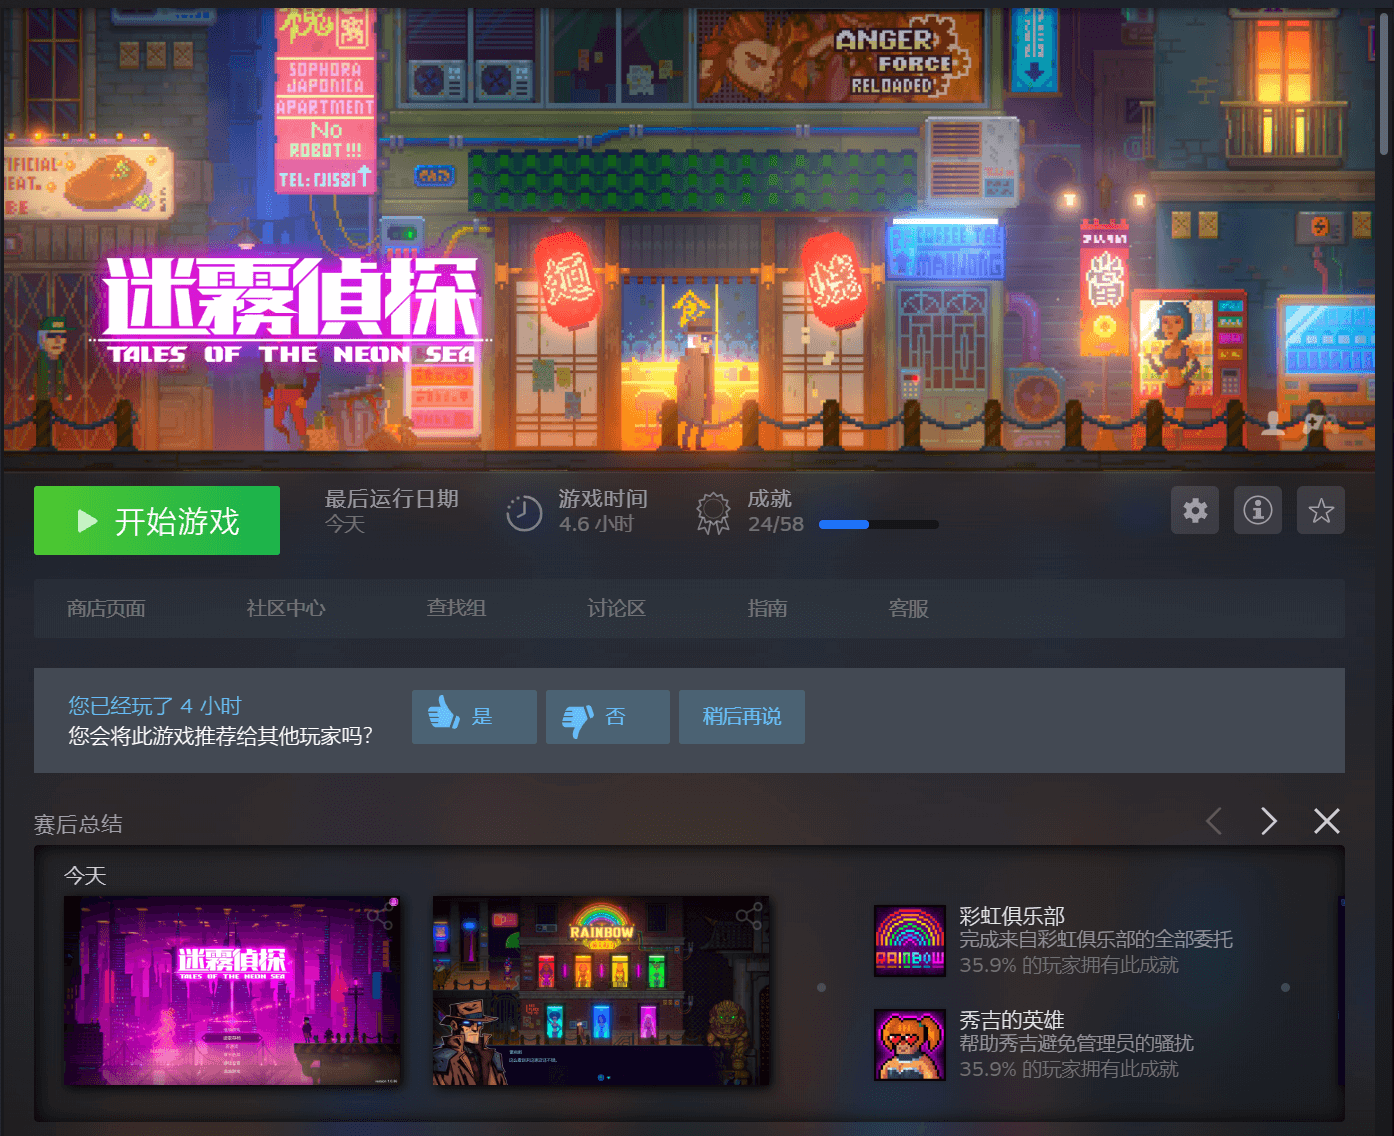Switch to the 查找组 tab
The image size is (1394, 1136).
coord(456,608)
